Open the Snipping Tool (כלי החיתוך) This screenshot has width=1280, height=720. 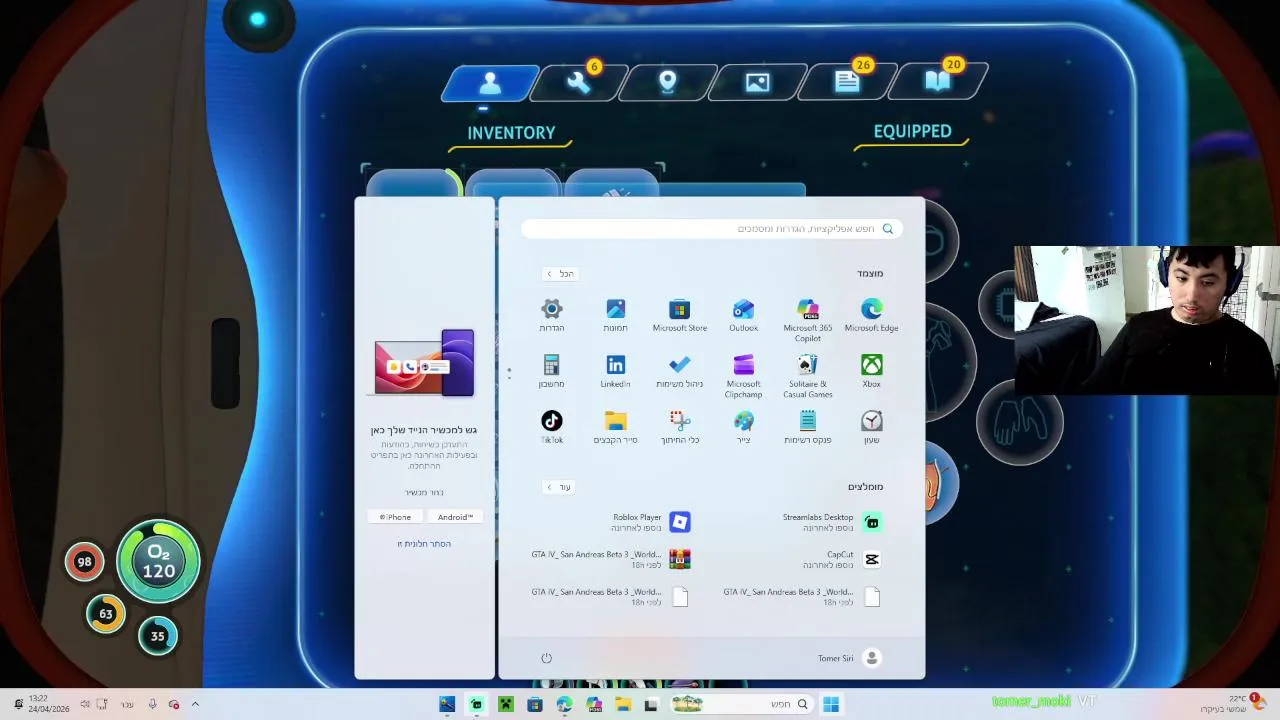pyautogui.click(x=680, y=428)
